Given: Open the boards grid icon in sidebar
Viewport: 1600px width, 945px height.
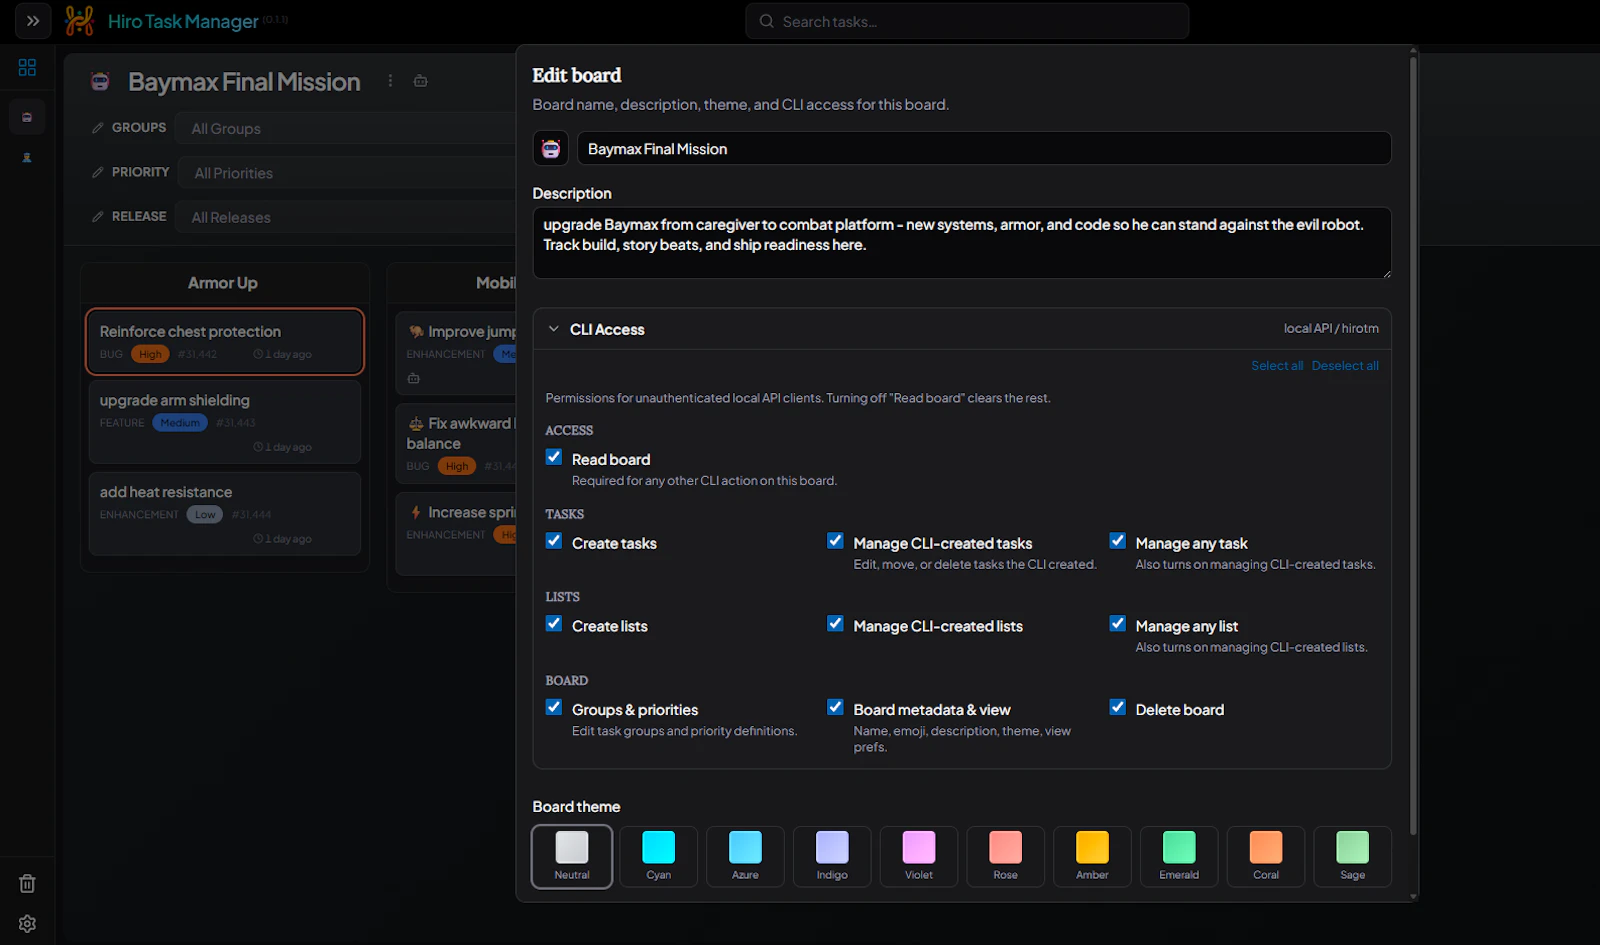Looking at the screenshot, I should tap(27, 67).
